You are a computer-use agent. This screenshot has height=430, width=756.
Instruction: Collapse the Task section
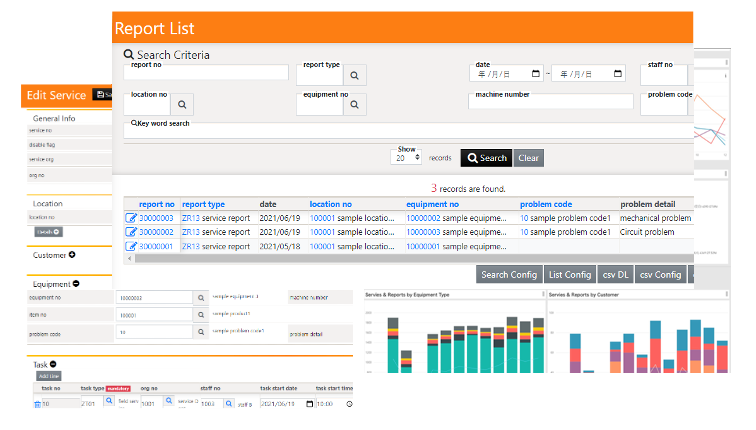pos(53,365)
